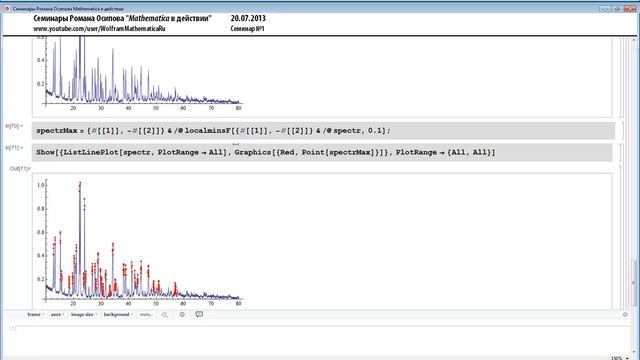Click the Maximize button in title bar

coord(618,8)
